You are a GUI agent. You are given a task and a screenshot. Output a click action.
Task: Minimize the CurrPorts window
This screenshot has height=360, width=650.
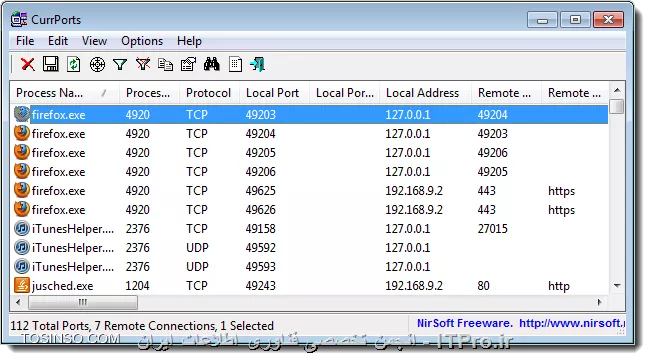click(x=542, y=20)
